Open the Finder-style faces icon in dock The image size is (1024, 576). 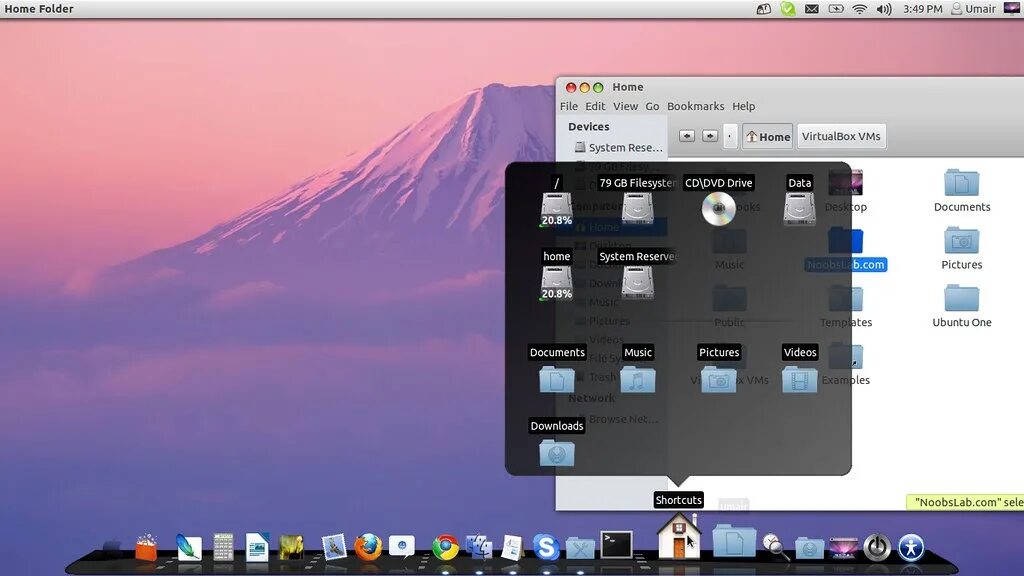[x=479, y=547]
